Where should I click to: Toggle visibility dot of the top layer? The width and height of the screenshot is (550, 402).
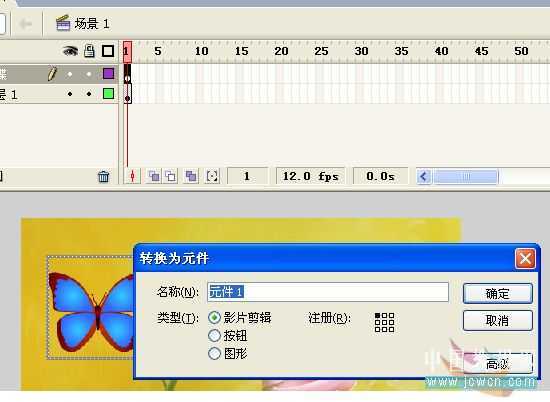tap(70, 74)
